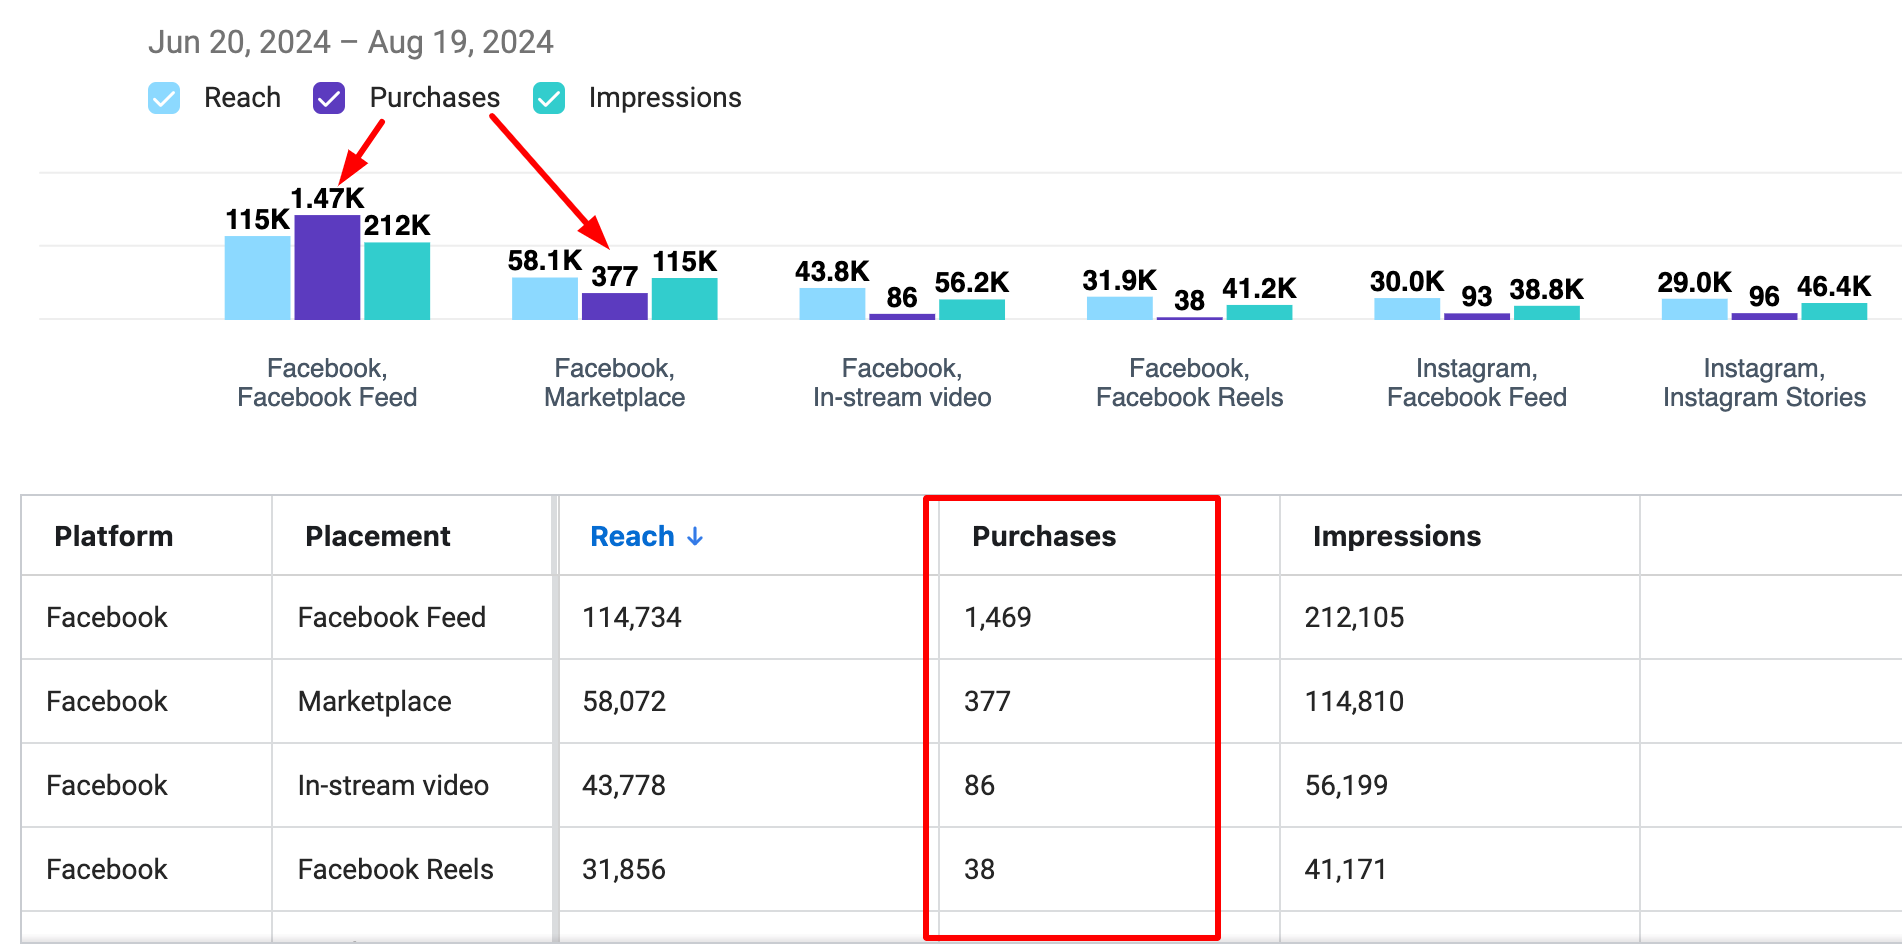Click the reach value '58,072'
The width and height of the screenshot is (1902, 944).
624,702
